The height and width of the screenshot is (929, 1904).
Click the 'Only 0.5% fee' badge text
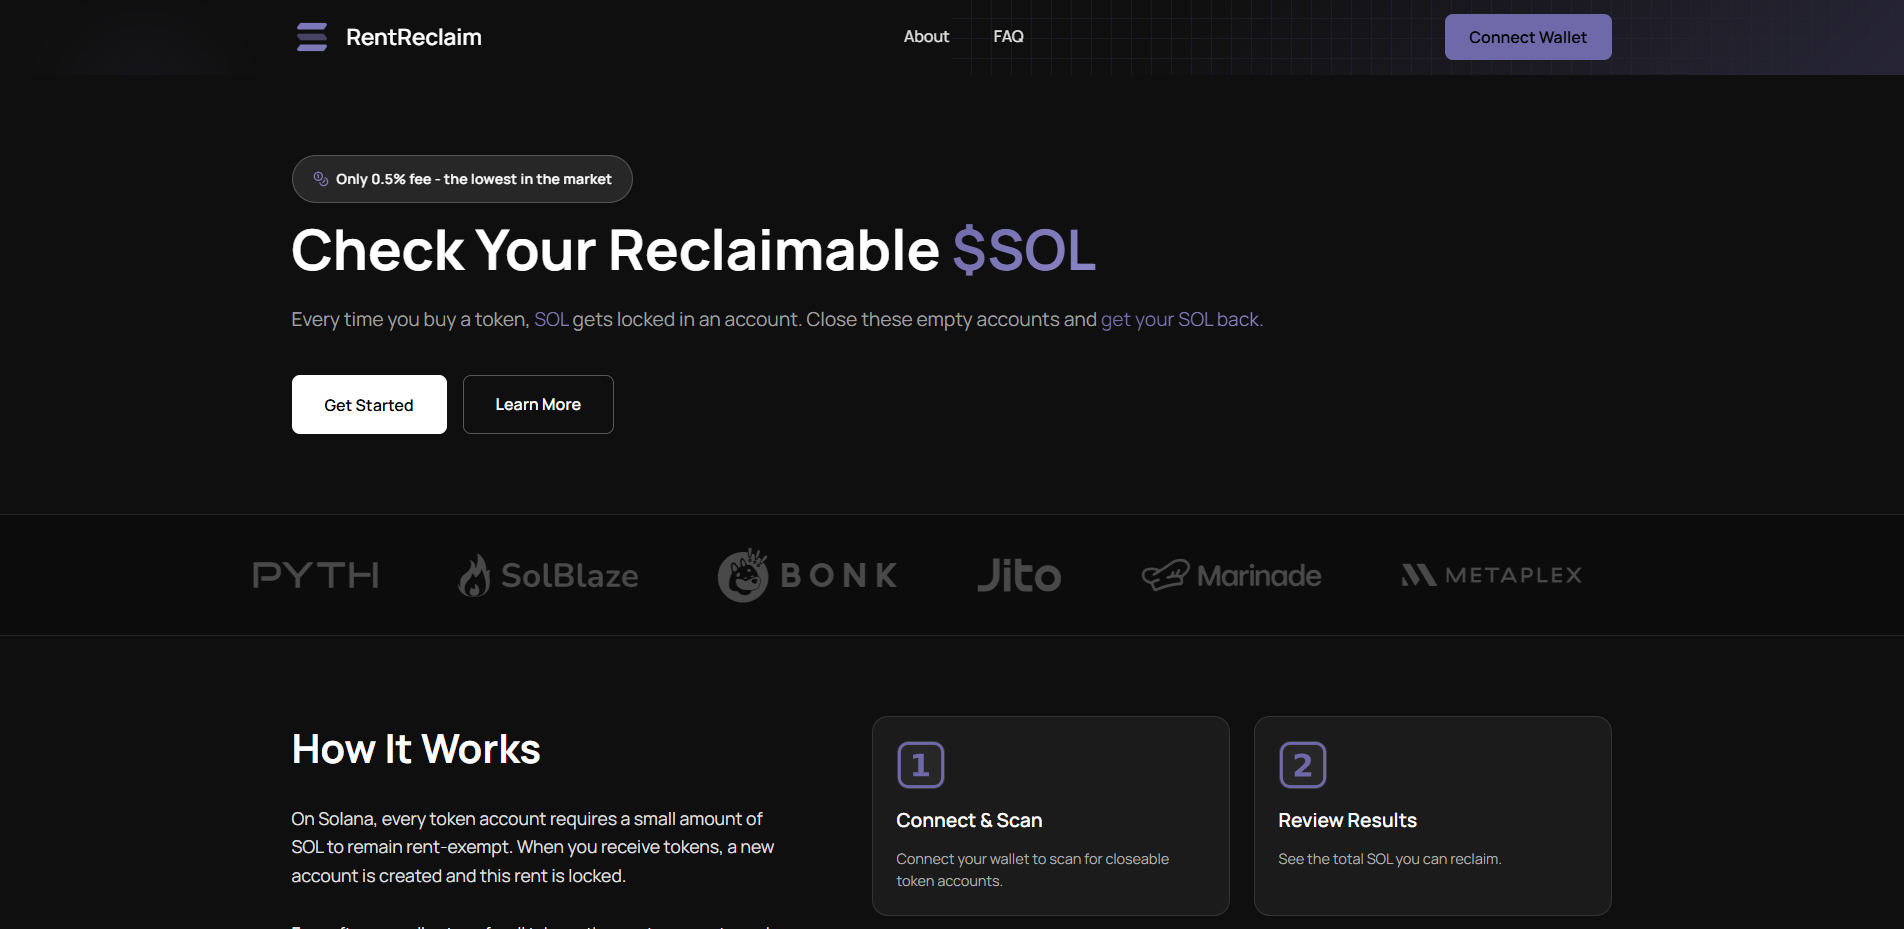(474, 179)
